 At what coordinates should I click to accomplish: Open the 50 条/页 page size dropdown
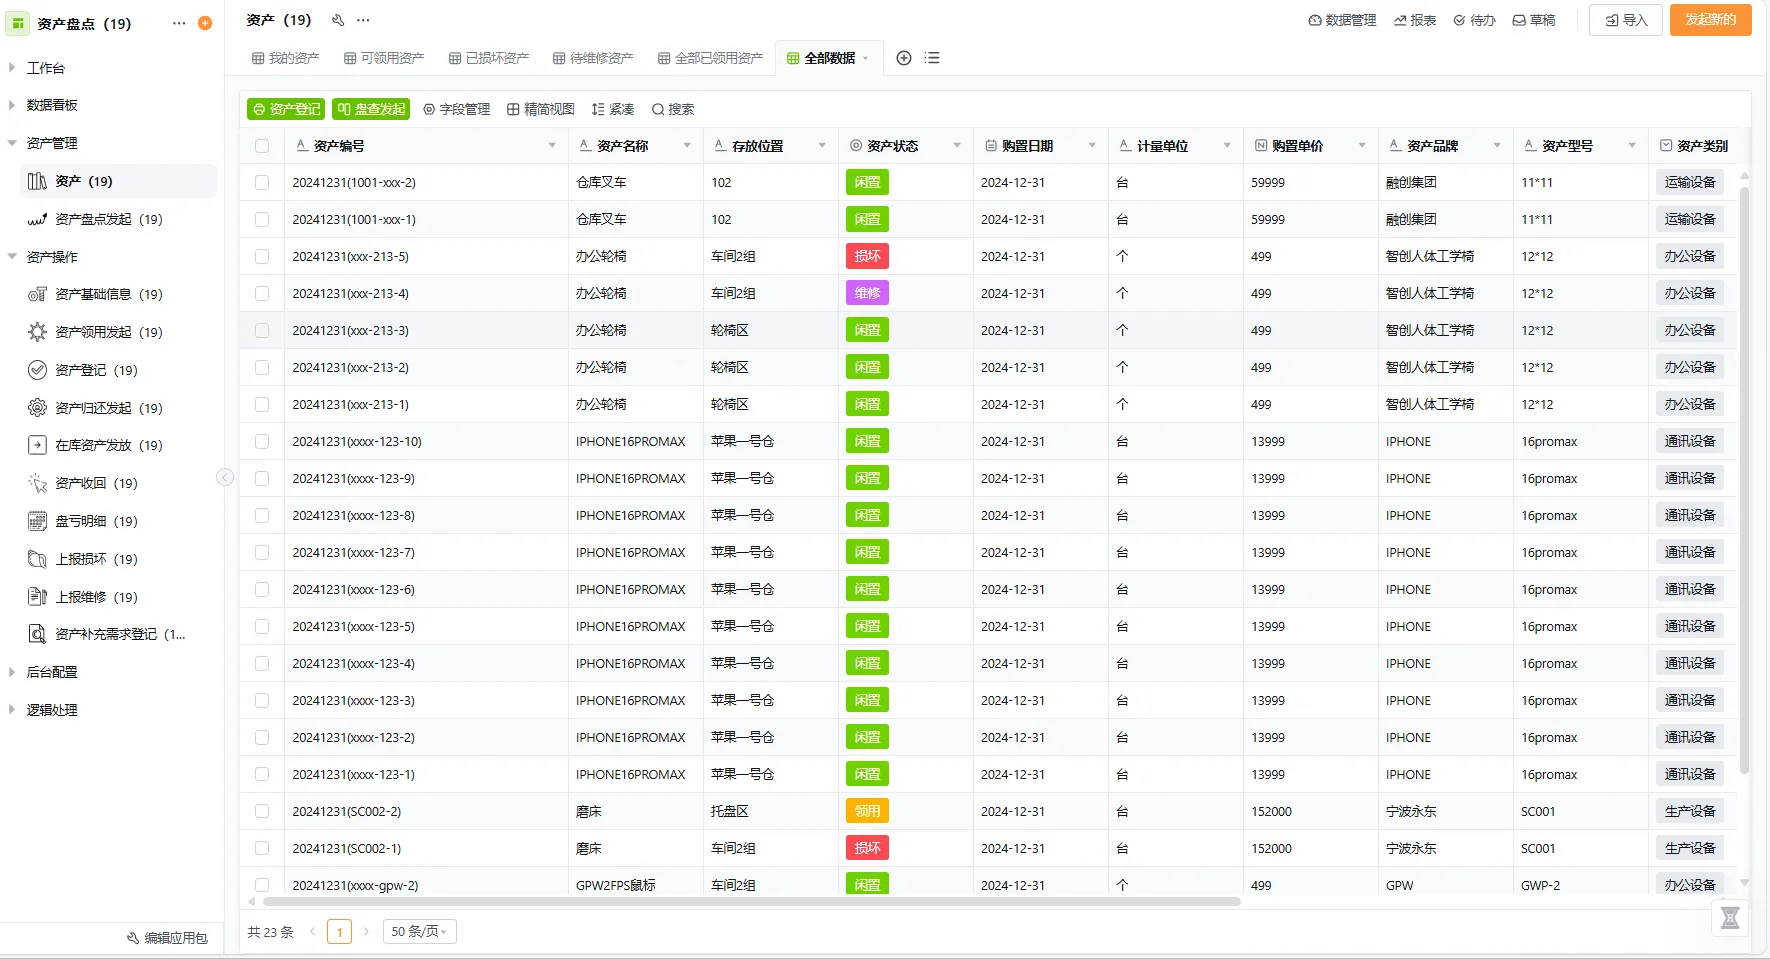(x=418, y=931)
